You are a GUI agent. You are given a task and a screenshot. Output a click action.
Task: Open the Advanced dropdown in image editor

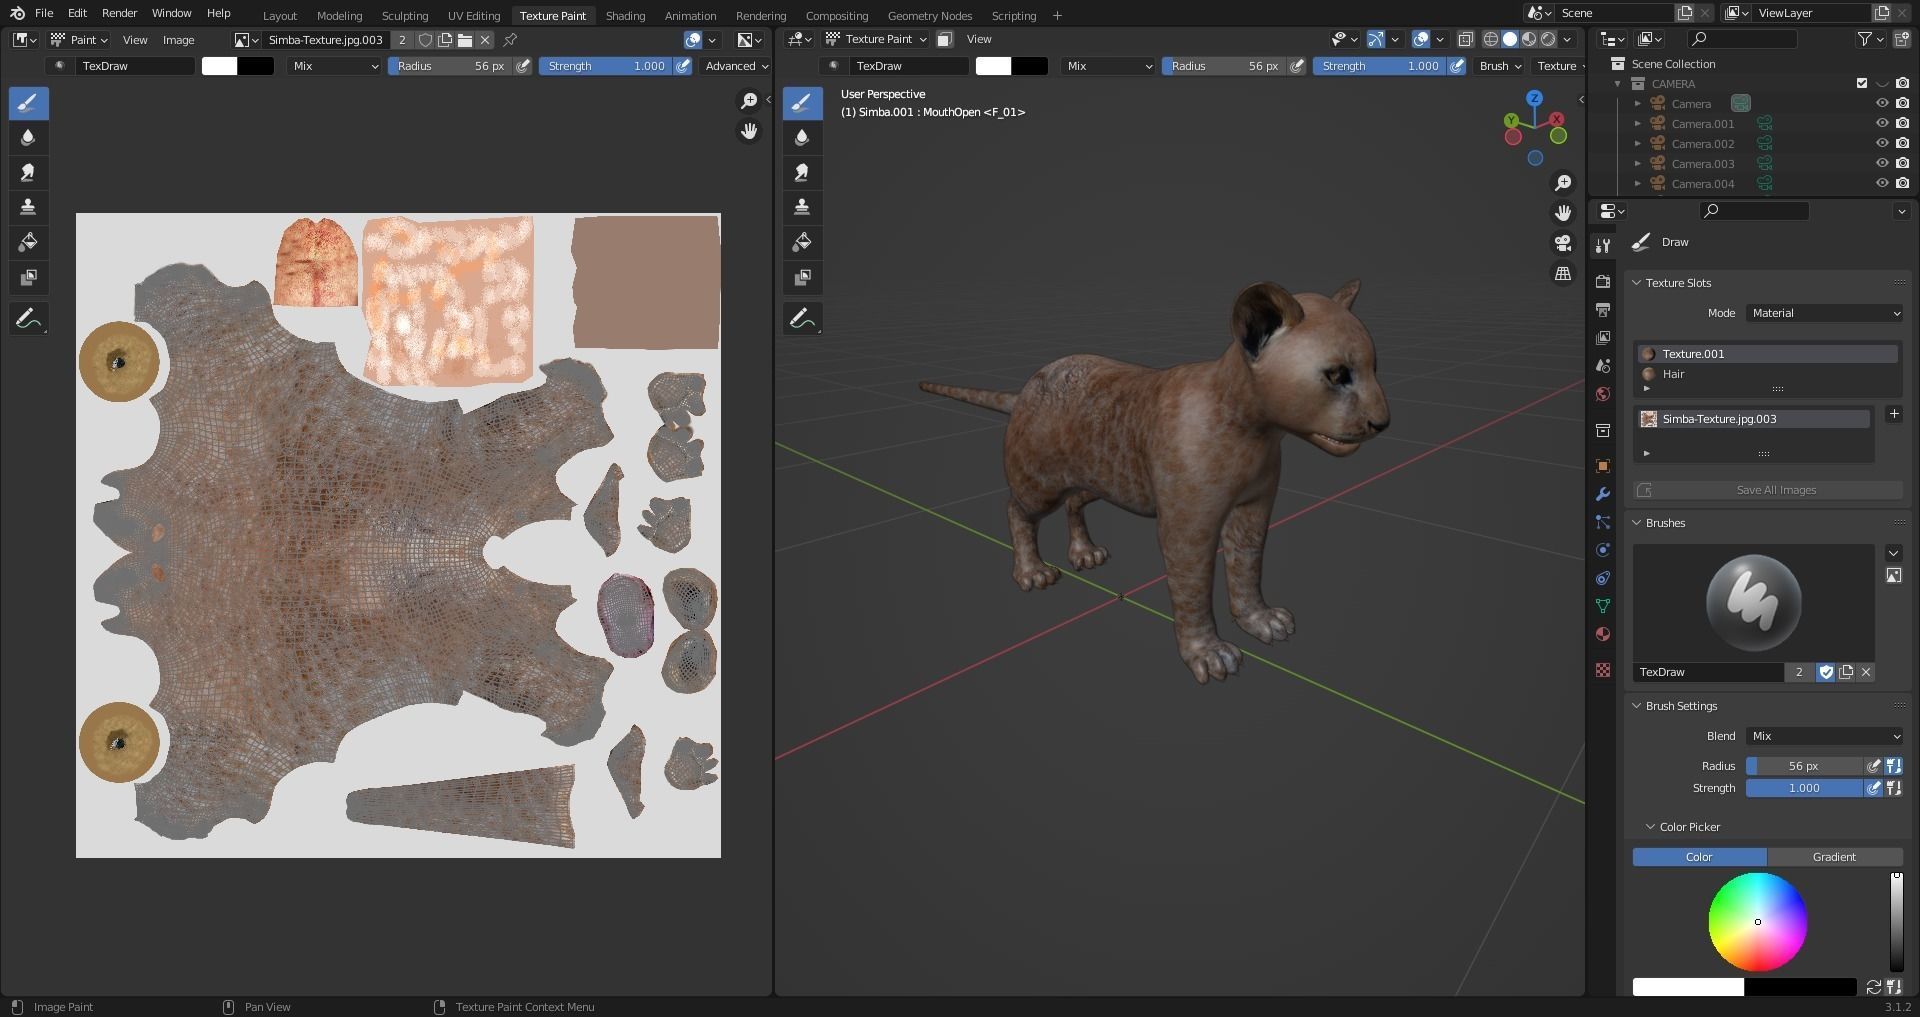(736, 66)
